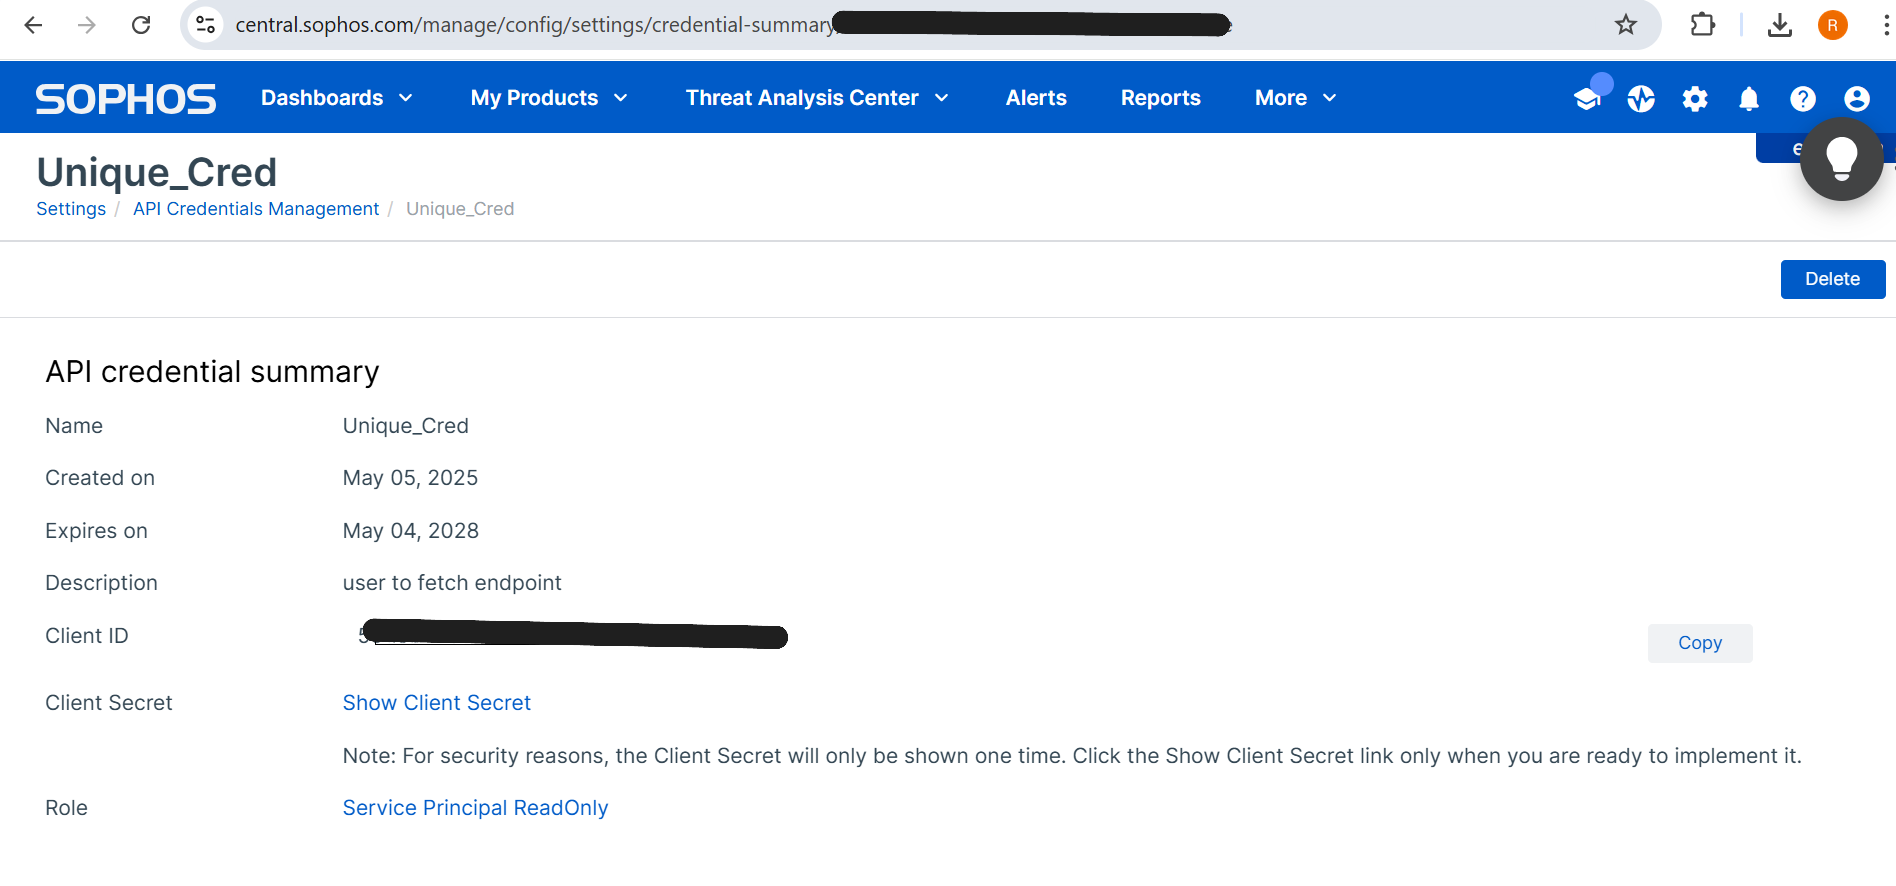
Task: Open the settings gear icon
Action: (1695, 98)
